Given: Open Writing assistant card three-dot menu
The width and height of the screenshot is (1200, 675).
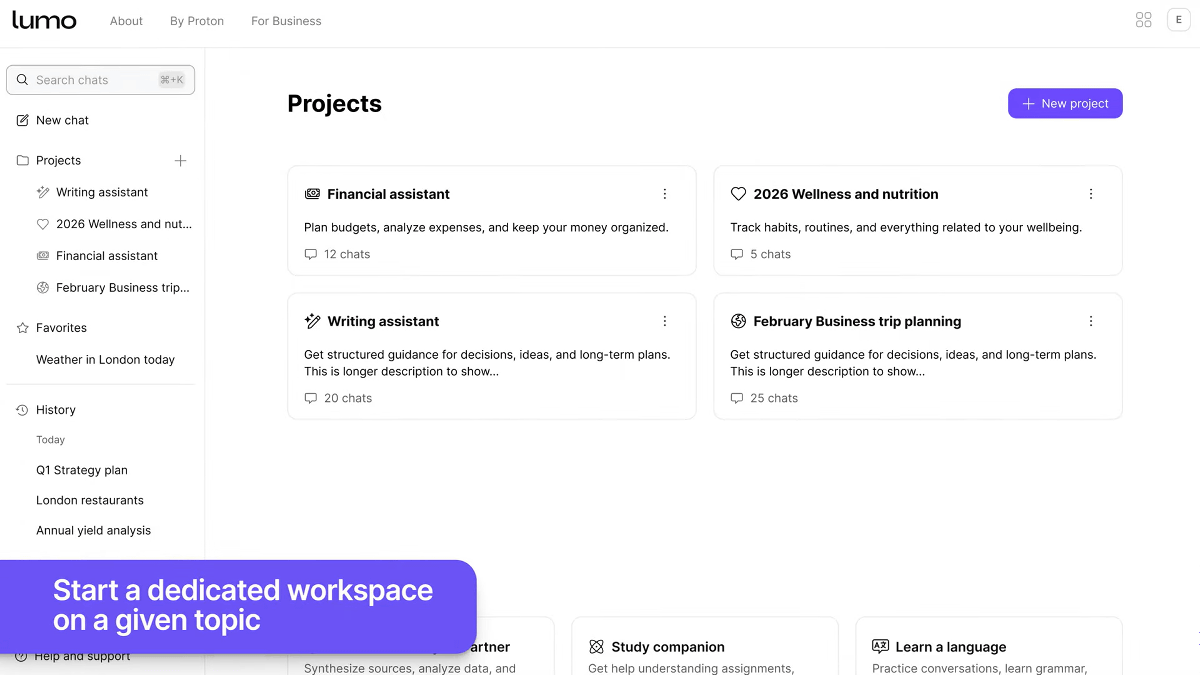Looking at the screenshot, I should (x=665, y=321).
